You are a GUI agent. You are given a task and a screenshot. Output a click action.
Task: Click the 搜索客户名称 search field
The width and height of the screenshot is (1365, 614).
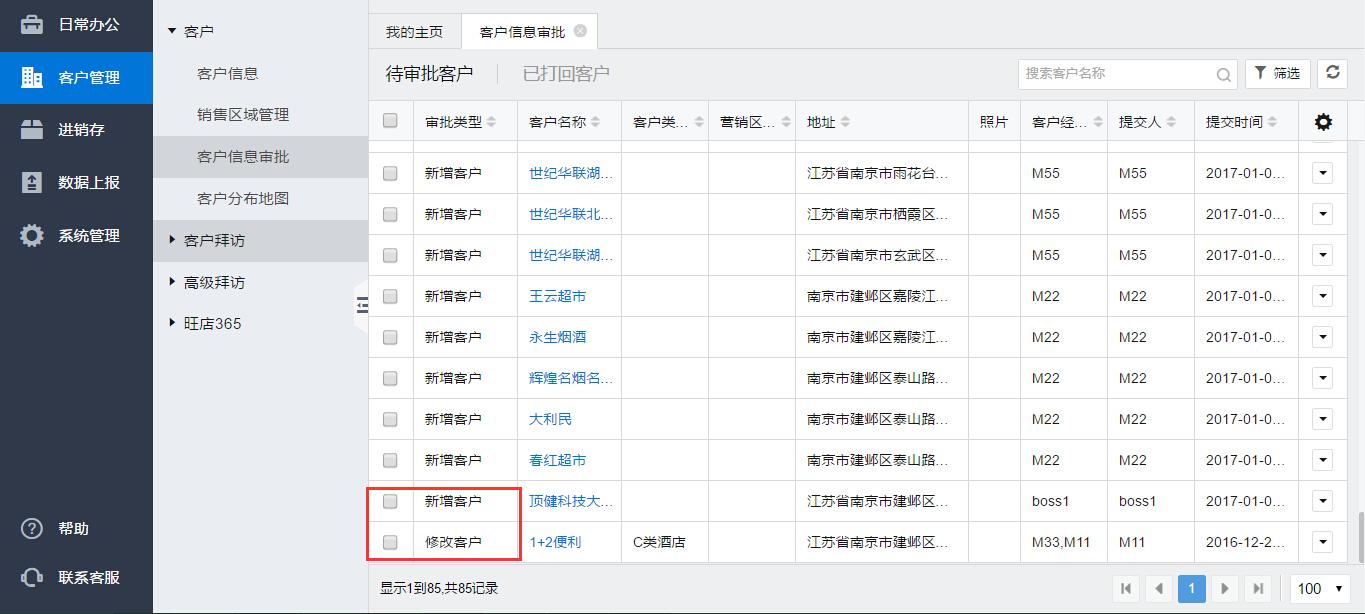pos(1115,74)
